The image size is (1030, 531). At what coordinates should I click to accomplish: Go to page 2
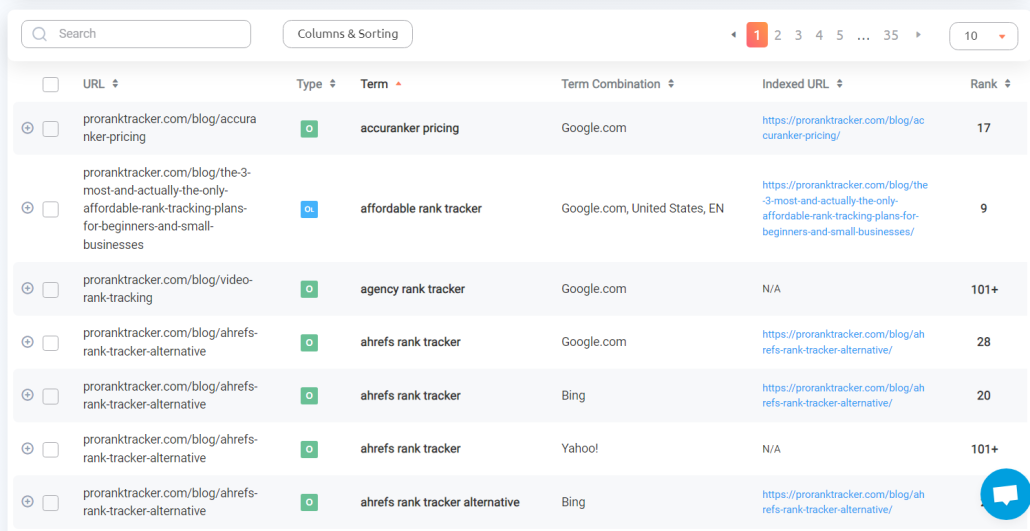[x=778, y=35]
